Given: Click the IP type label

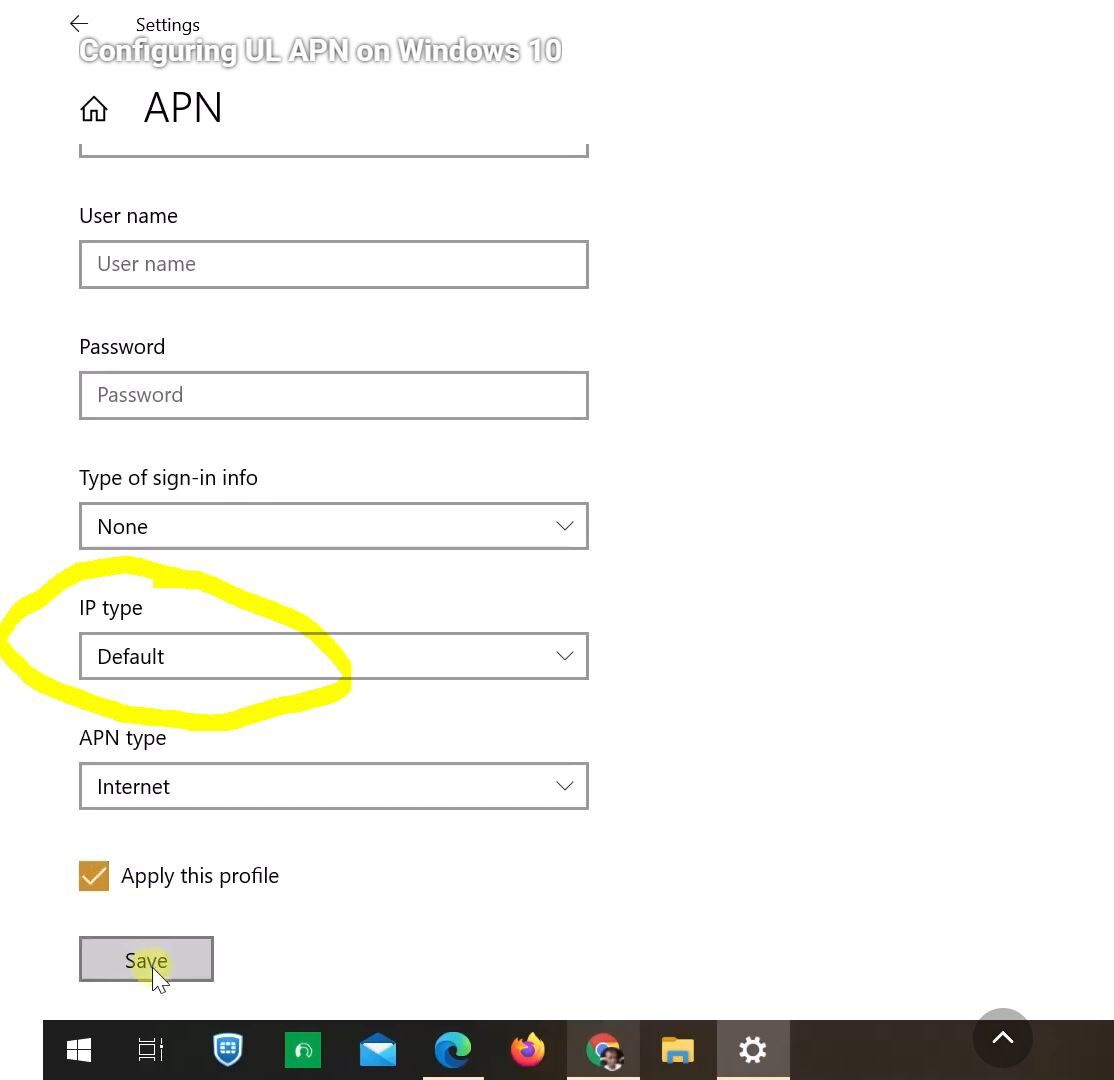Looking at the screenshot, I should tap(111, 608).
